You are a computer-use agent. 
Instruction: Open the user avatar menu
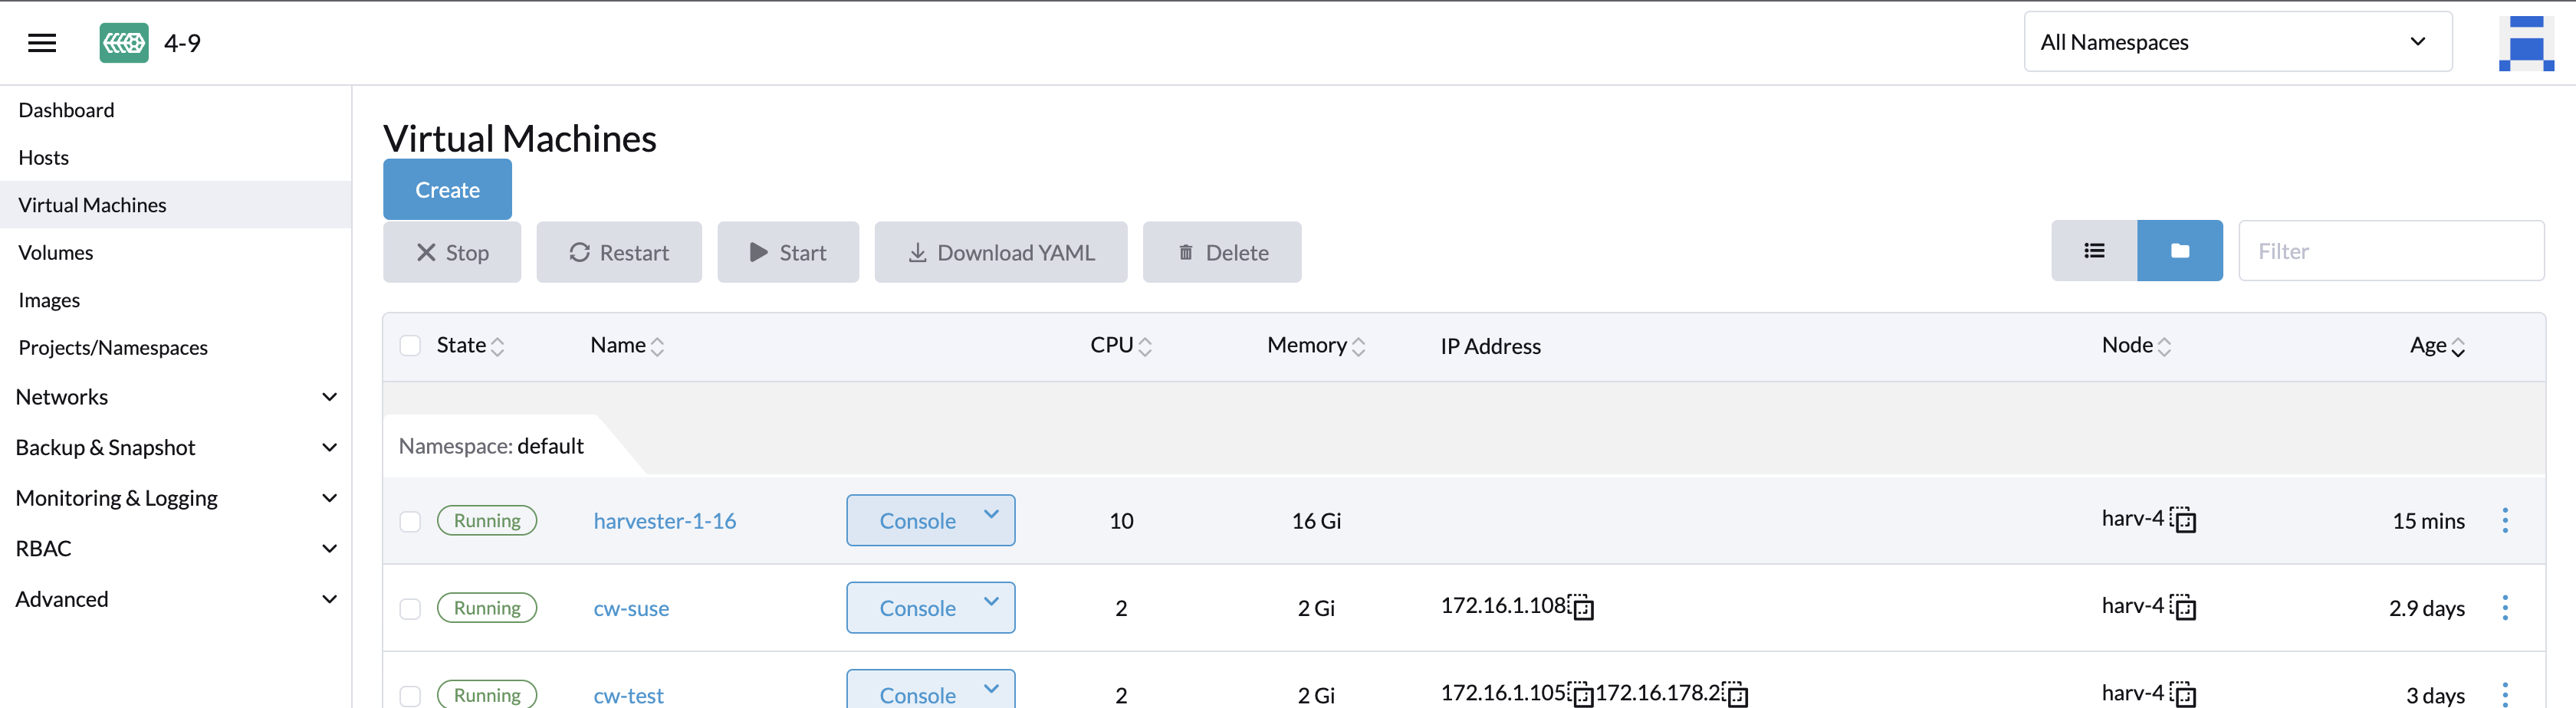tap(2527, 42)
